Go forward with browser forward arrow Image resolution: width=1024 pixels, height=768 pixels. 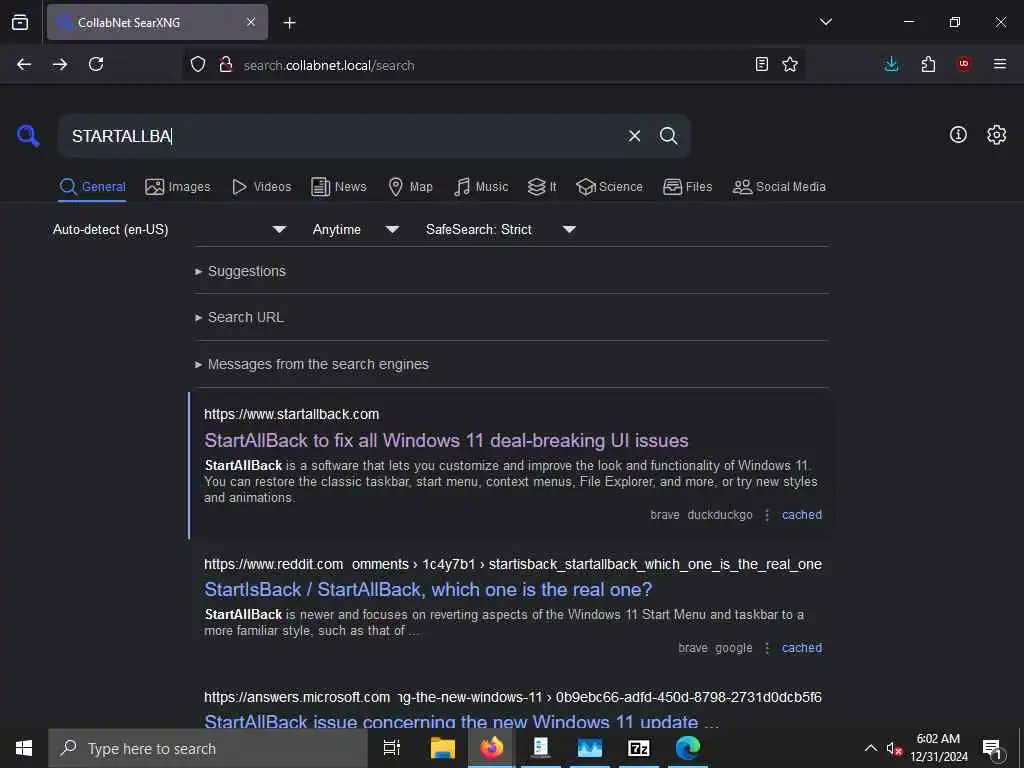click(x=60, y=64)
